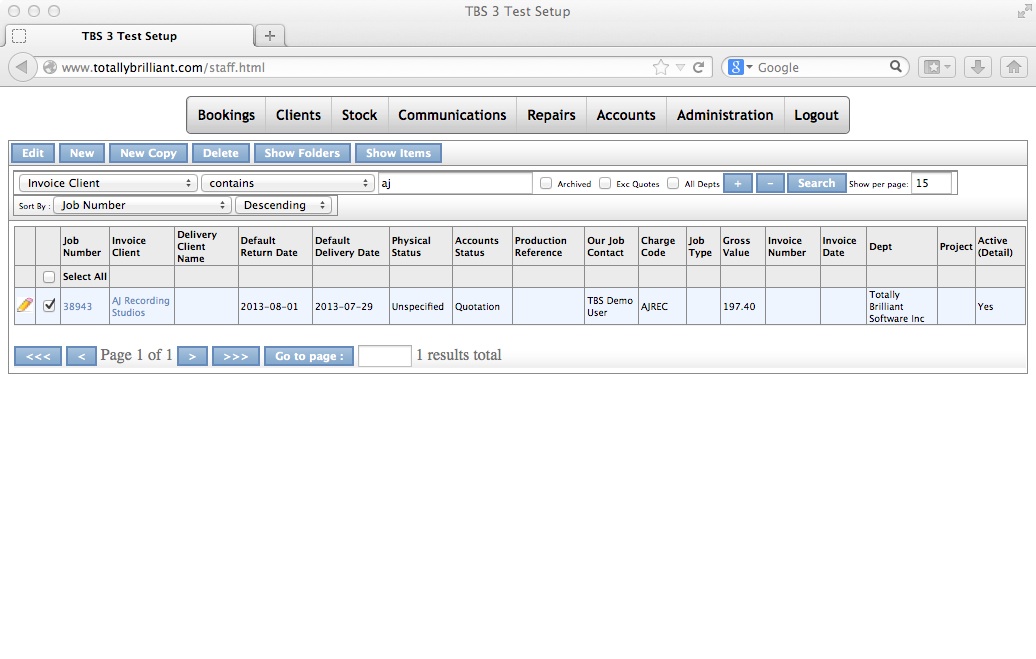Reload the page with refresh icon
This screenshot has width=1036, height=659.
coord(698,67)
